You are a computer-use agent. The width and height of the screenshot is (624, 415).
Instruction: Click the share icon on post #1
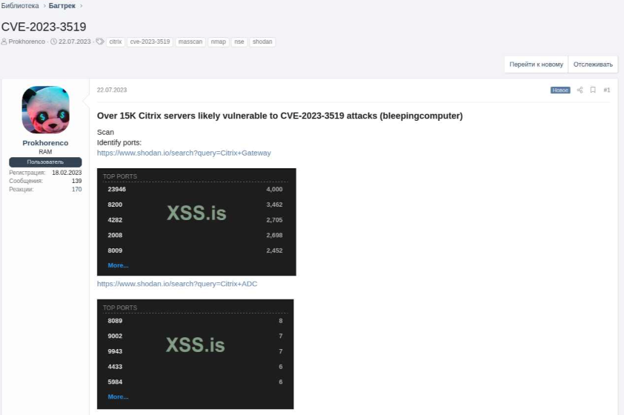pos(580,90)
